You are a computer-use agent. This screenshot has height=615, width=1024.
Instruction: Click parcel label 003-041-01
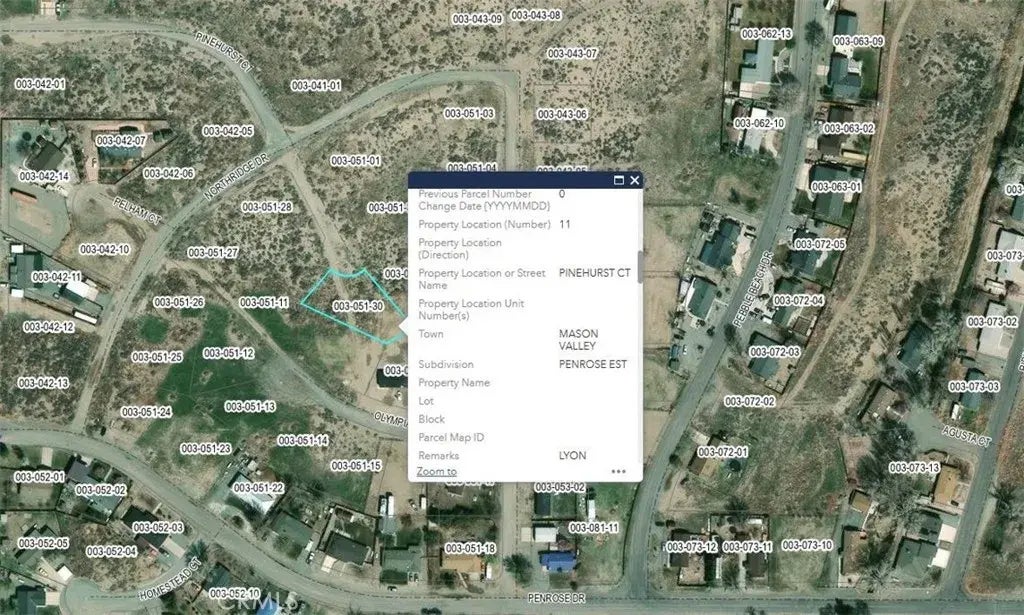[315, 86]
